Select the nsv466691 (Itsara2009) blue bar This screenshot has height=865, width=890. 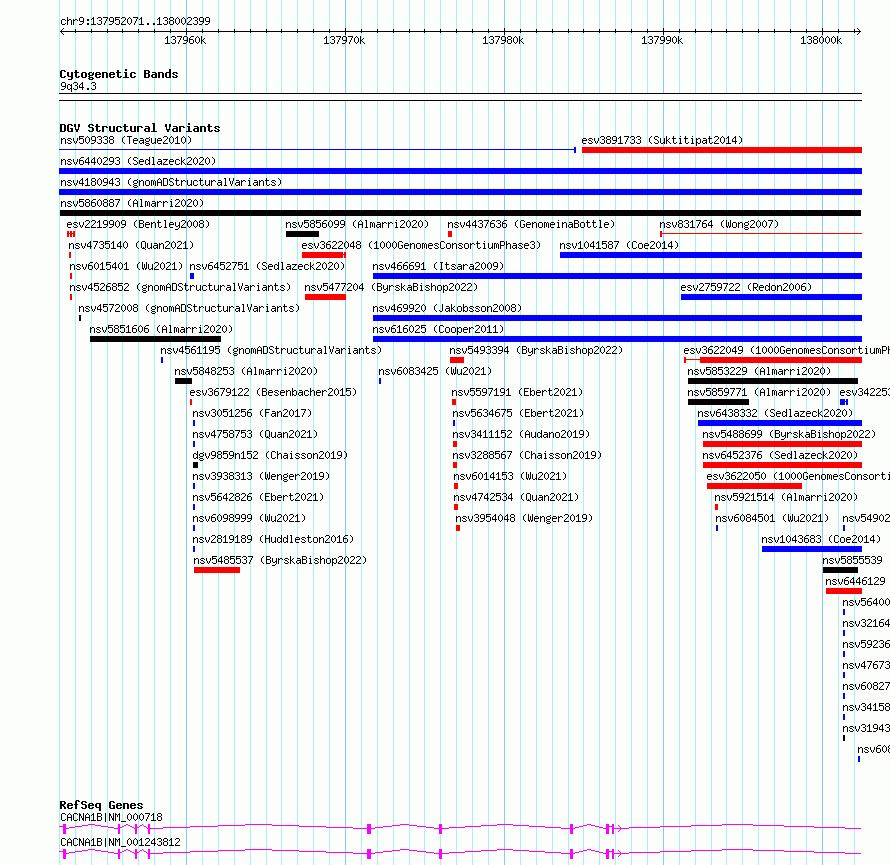(x=617, y=276)
